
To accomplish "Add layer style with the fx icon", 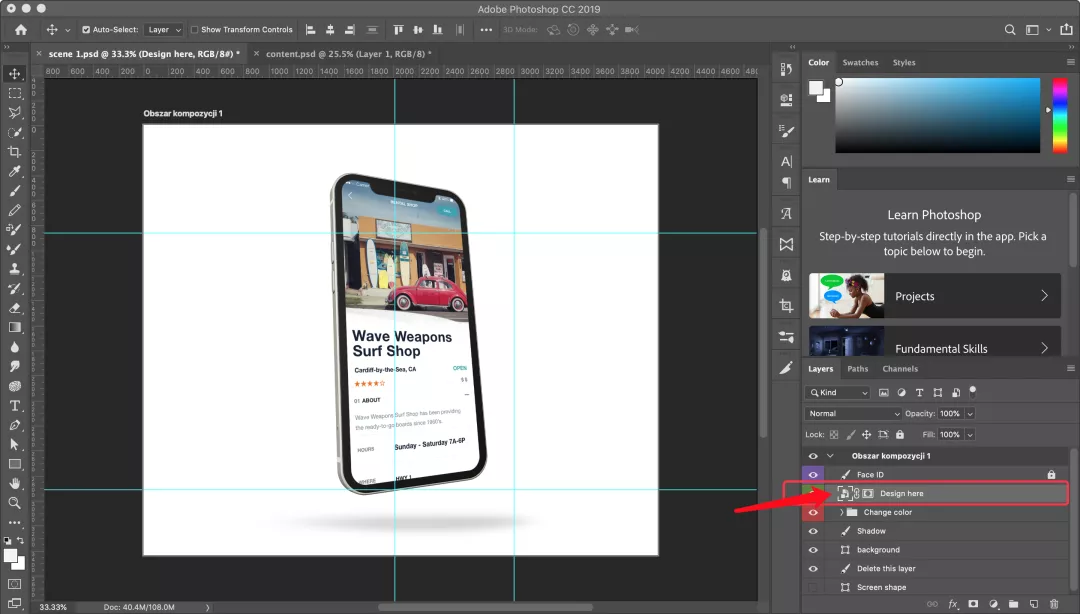I will click(x=953, y=604).
